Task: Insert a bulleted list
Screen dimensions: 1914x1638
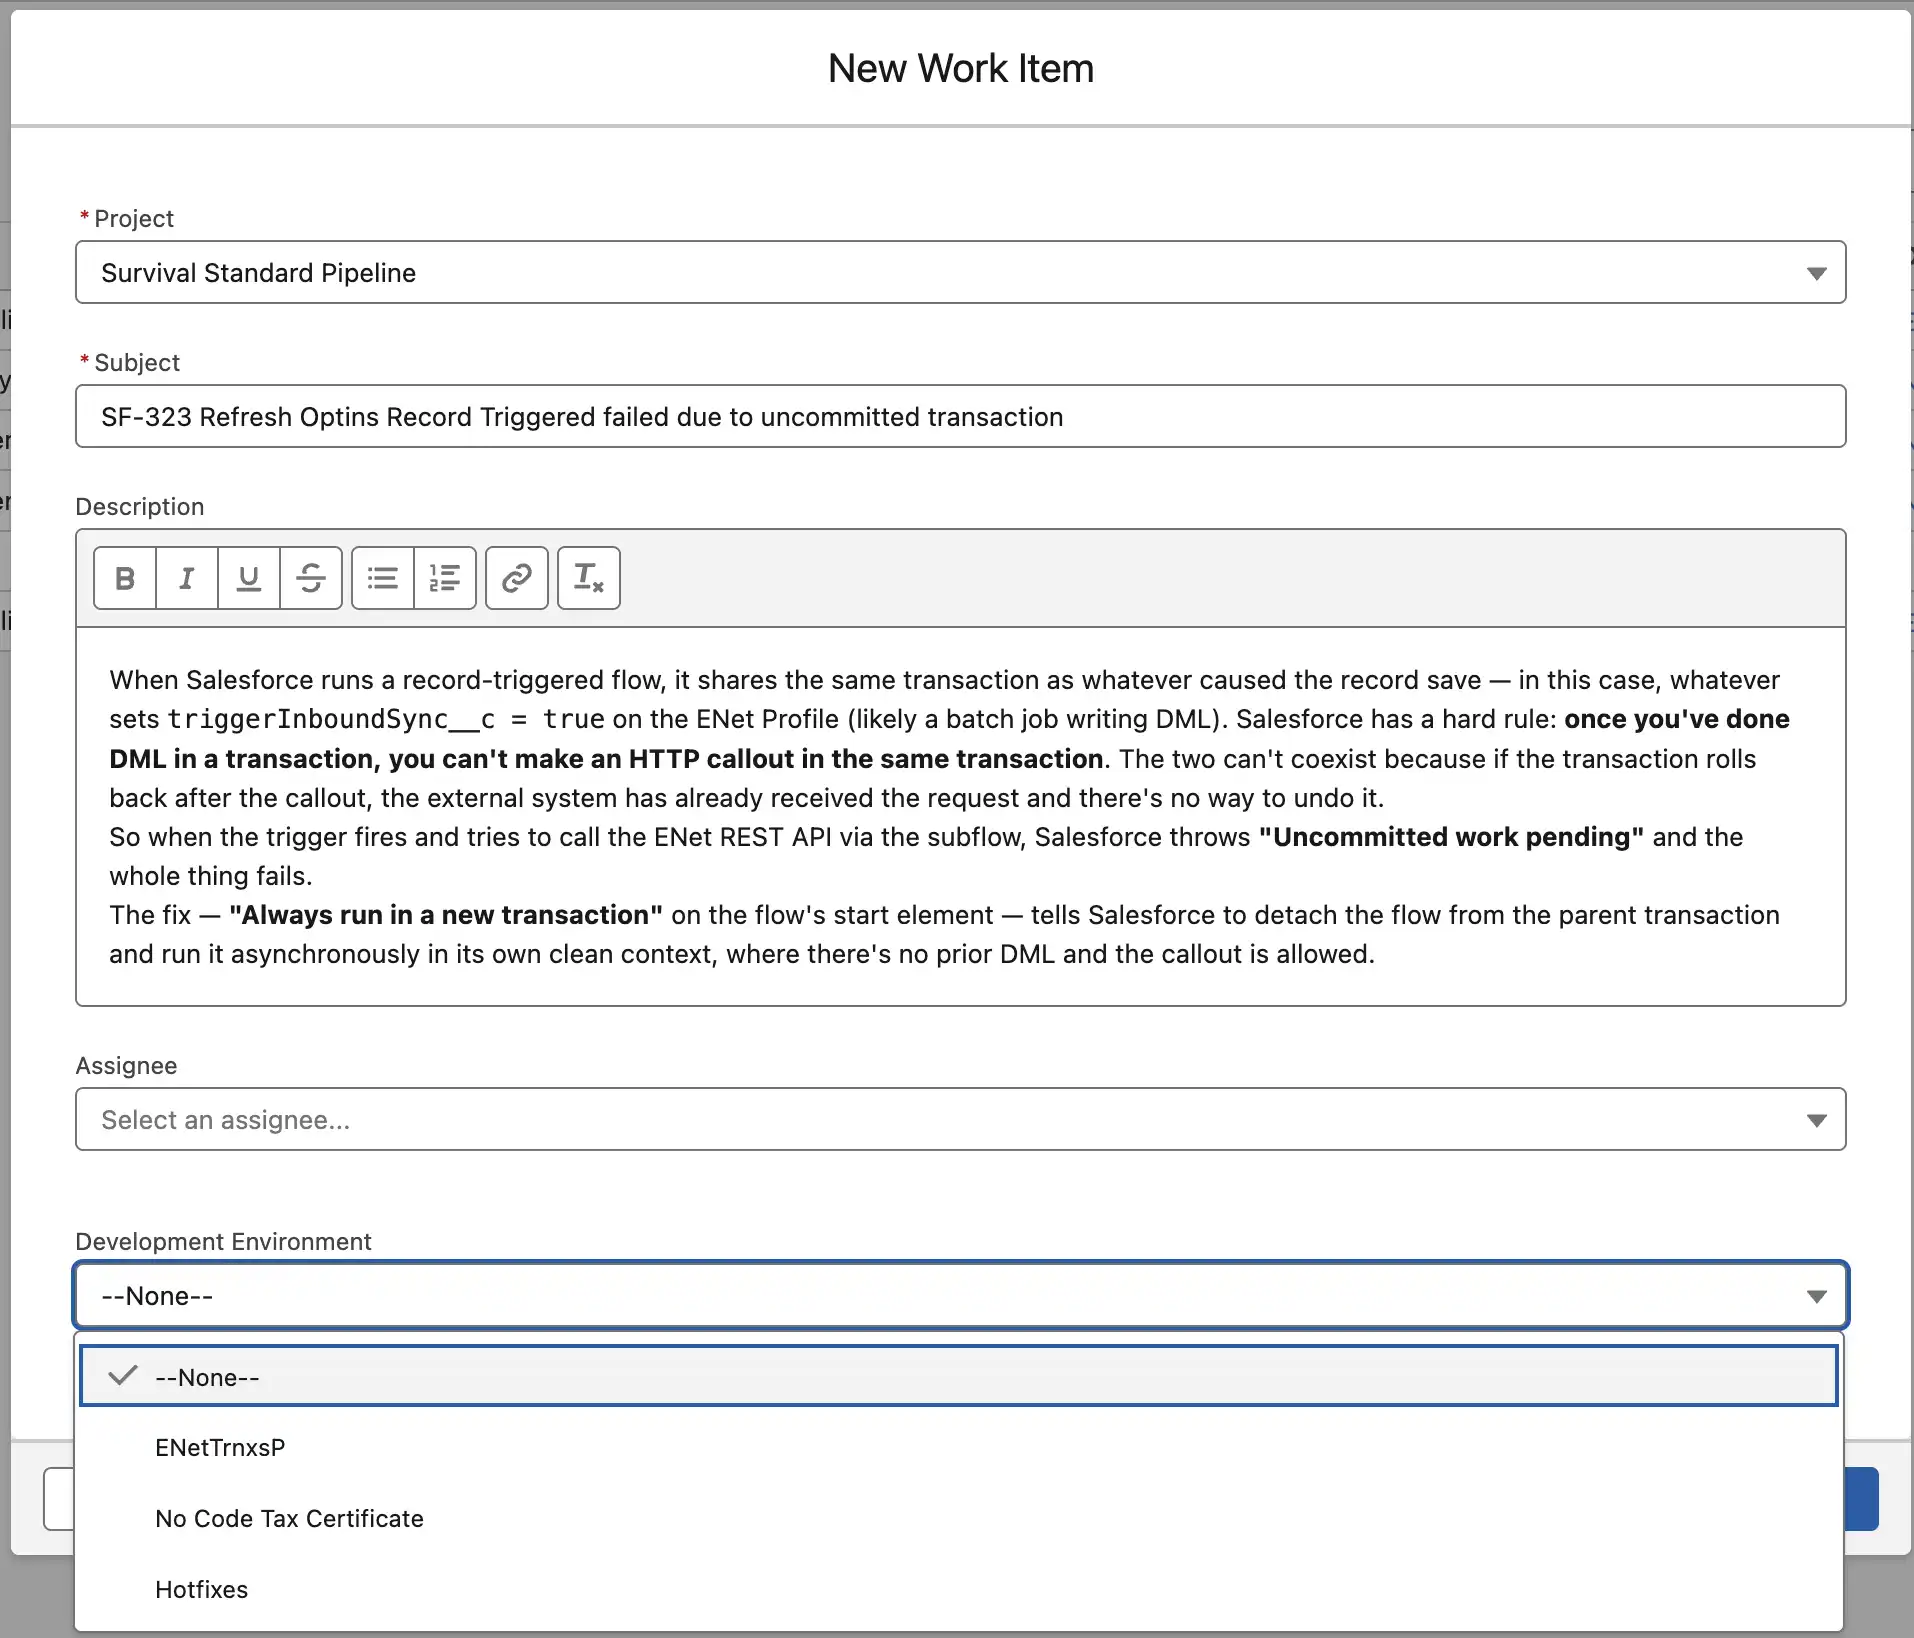Action: pos(383,578)
